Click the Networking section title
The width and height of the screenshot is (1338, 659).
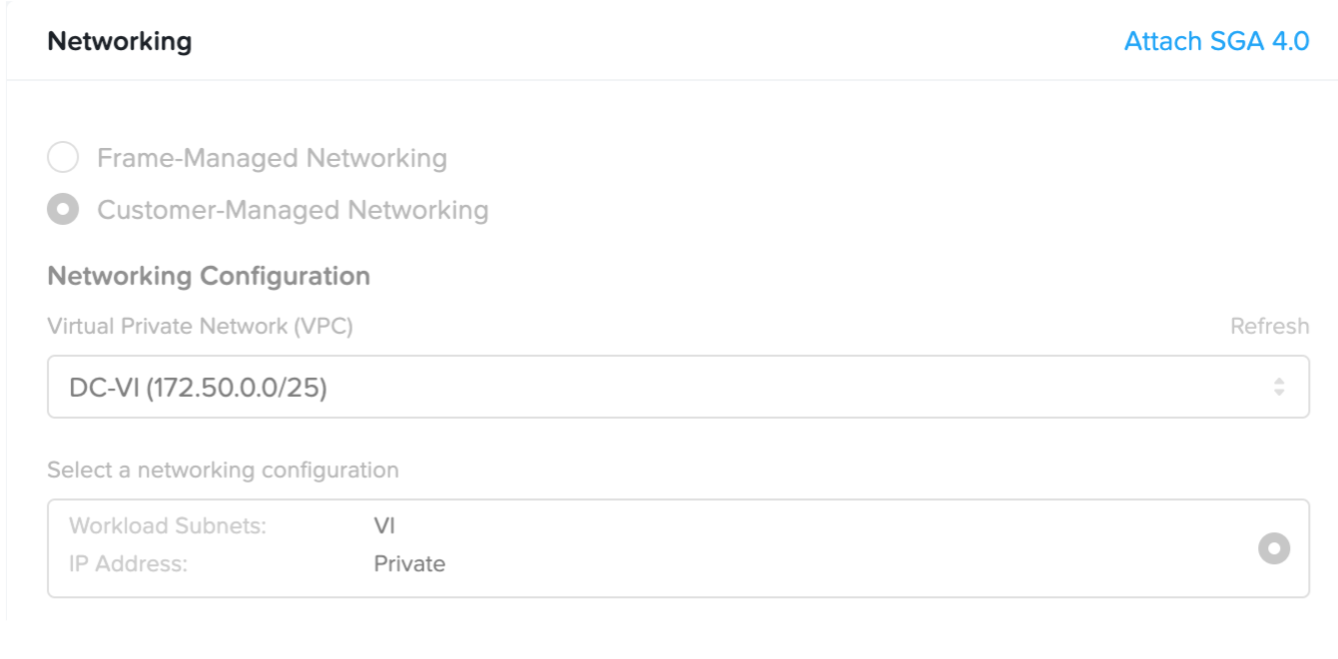coord(119,42)
